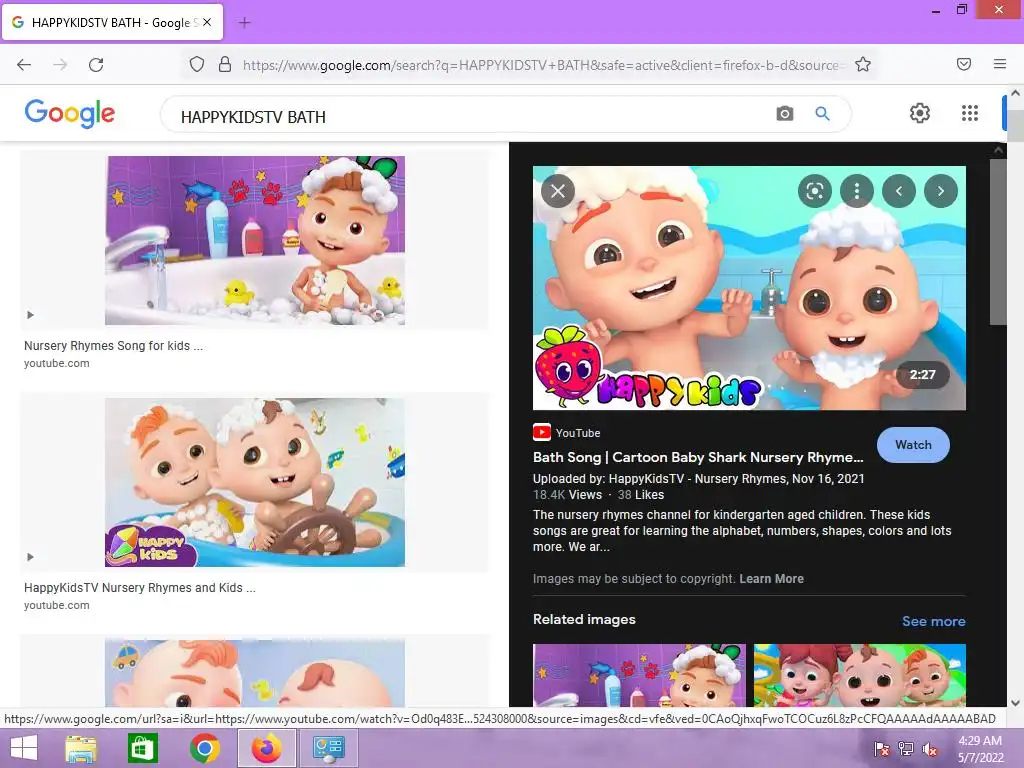Image resolution: width=1024 pixels, height=768 pixels.
Task: Click See more related images
Action: [933, 621]
